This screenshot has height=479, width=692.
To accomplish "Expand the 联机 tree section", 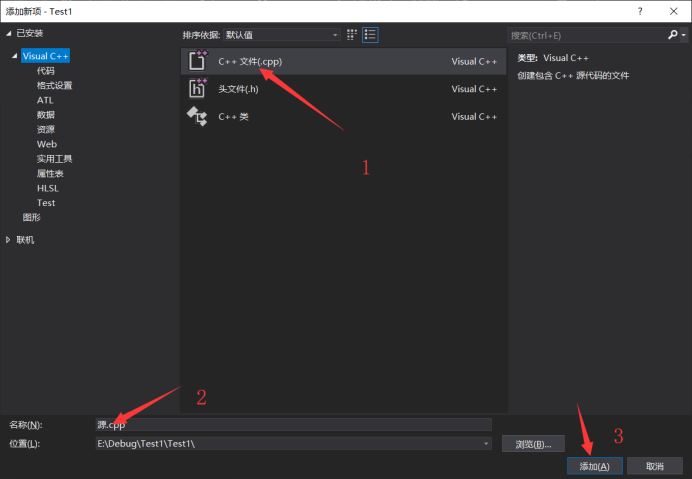I will pyautogui.click(x=8, y=240).
